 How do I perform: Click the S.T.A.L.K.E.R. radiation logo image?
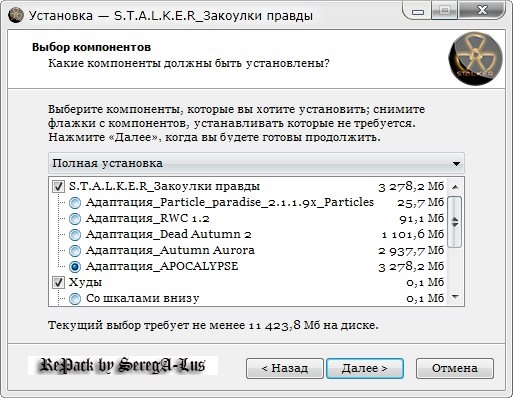476,59
